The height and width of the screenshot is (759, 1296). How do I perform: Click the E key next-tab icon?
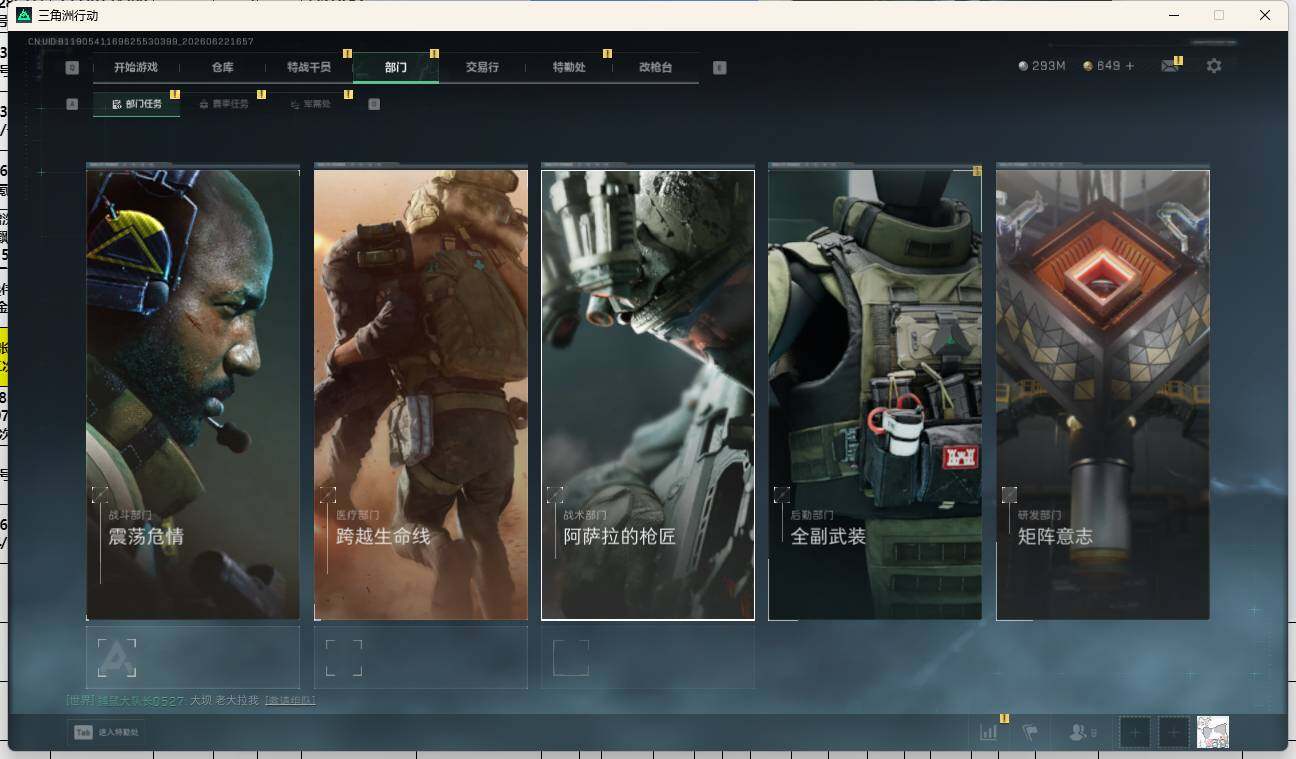719,68
